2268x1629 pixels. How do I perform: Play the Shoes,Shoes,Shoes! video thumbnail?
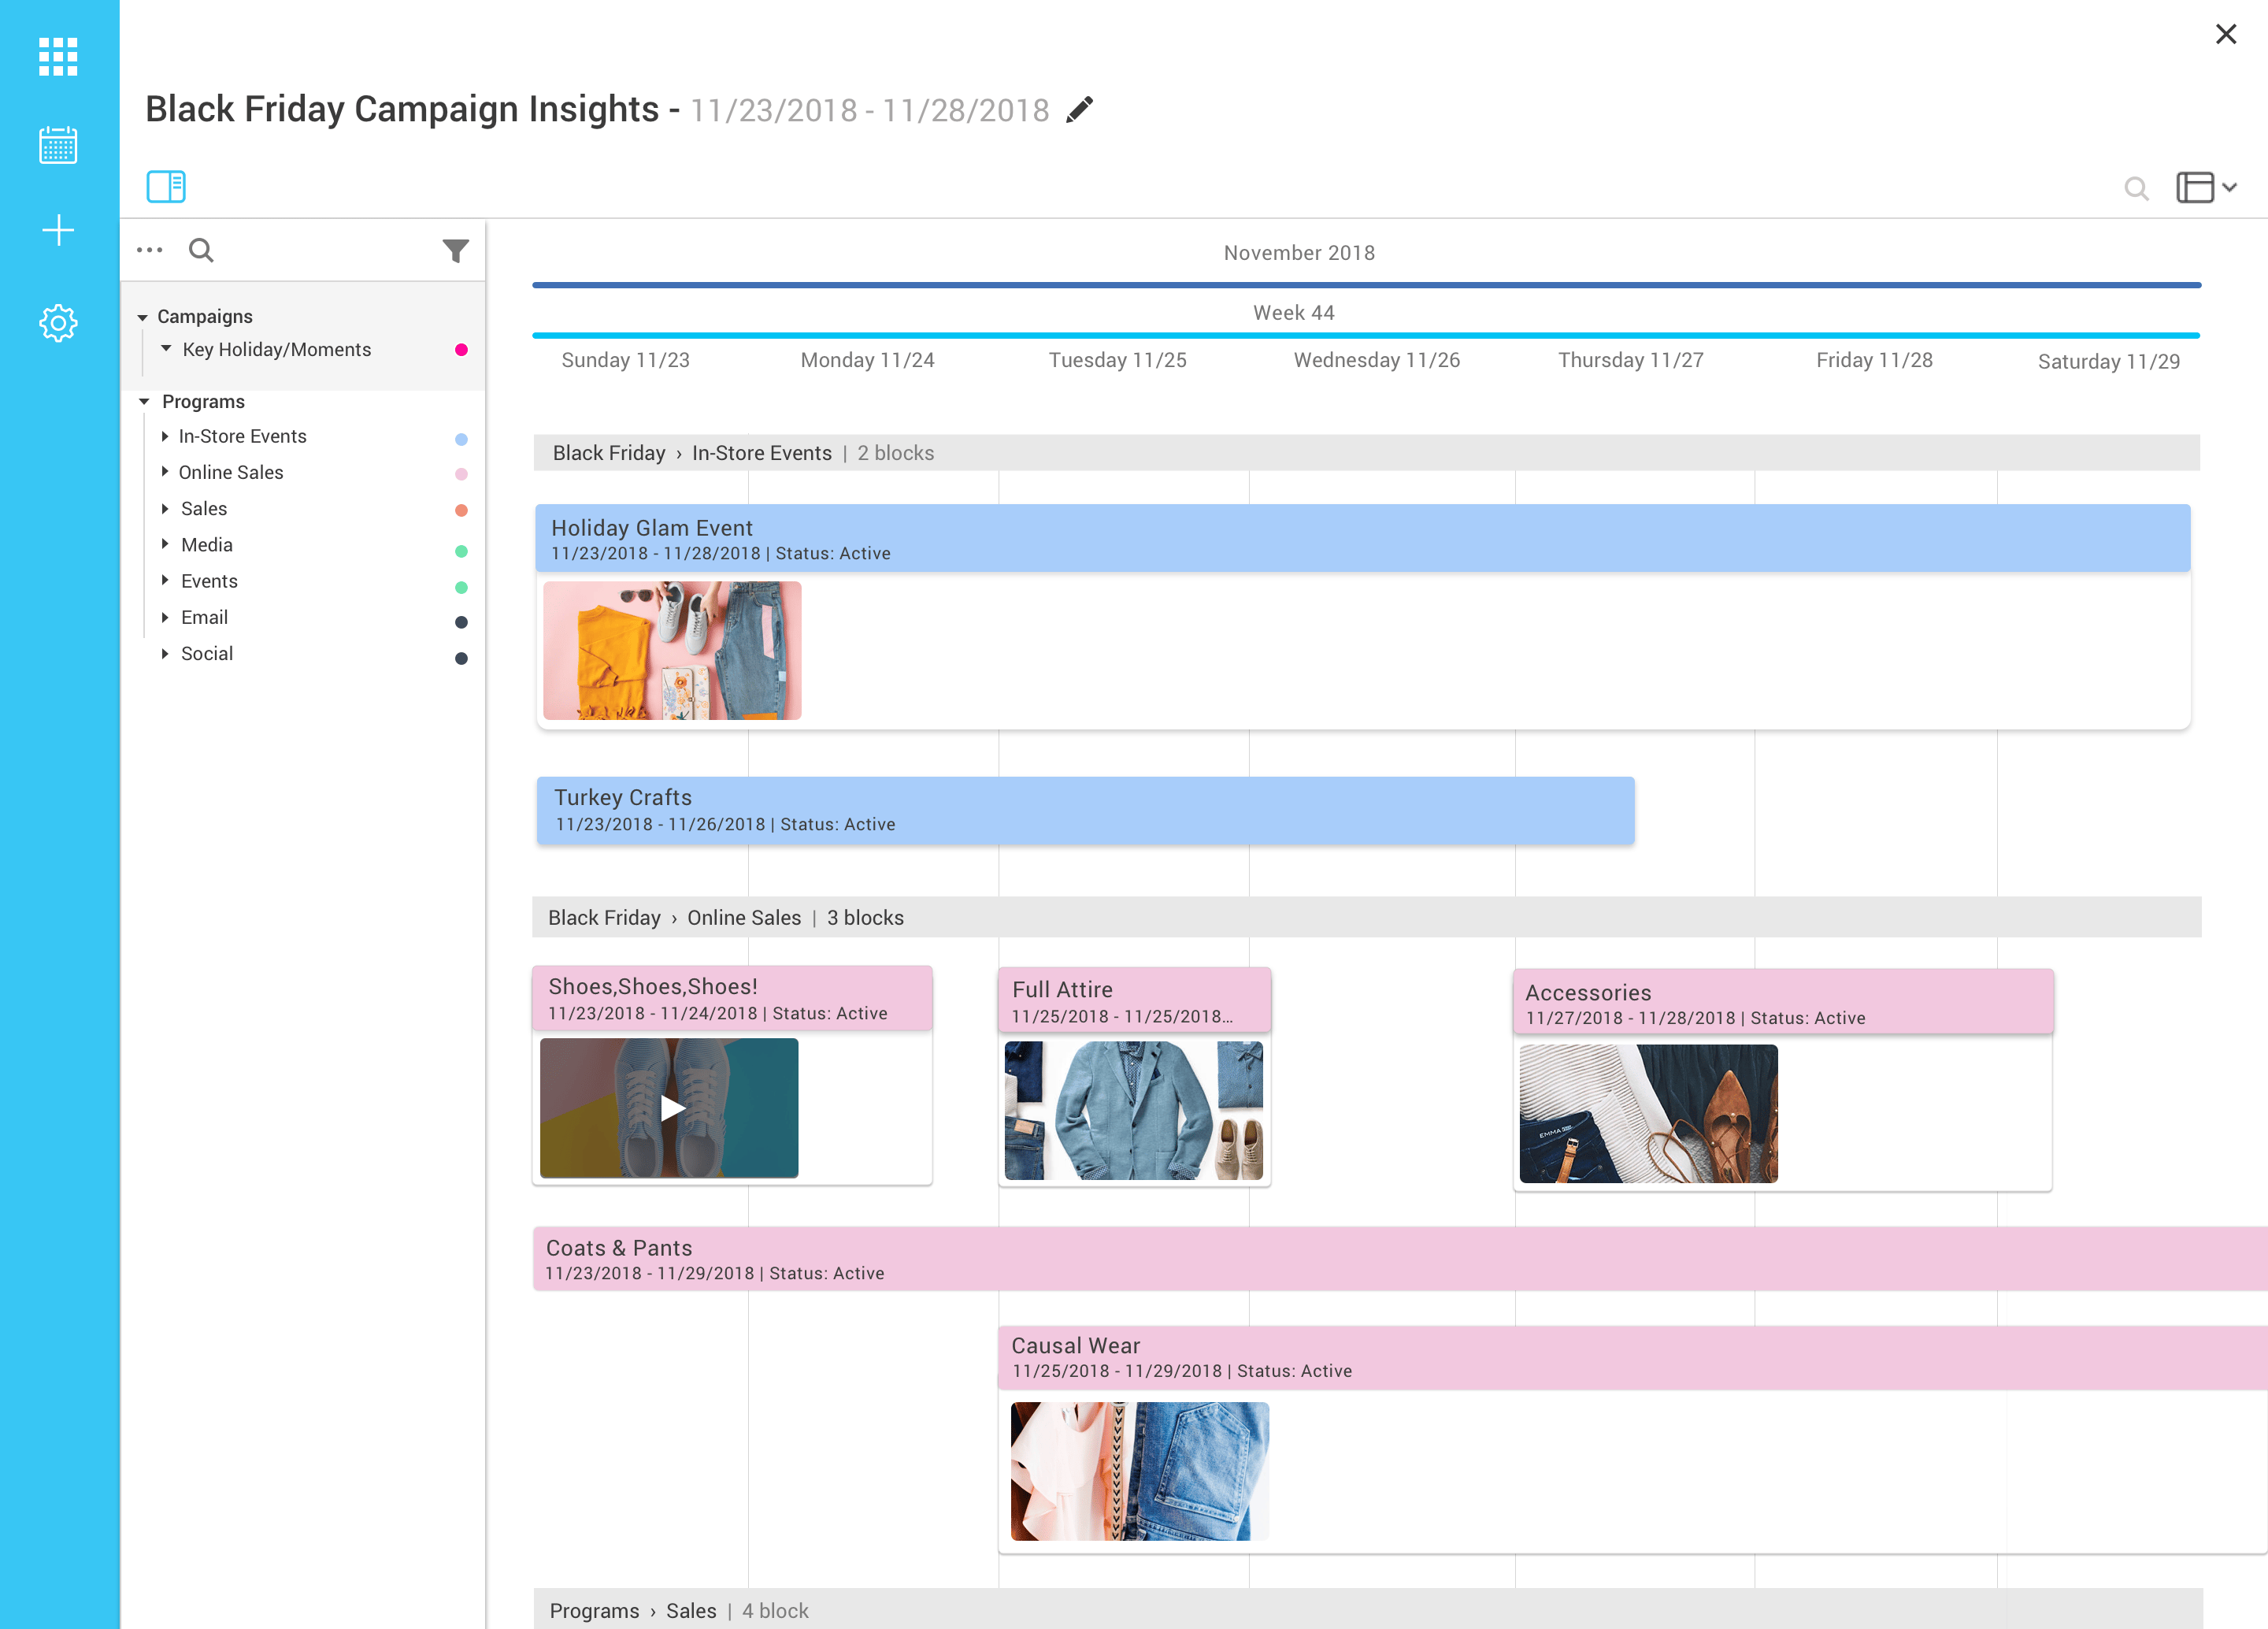tap(672, 1108)
